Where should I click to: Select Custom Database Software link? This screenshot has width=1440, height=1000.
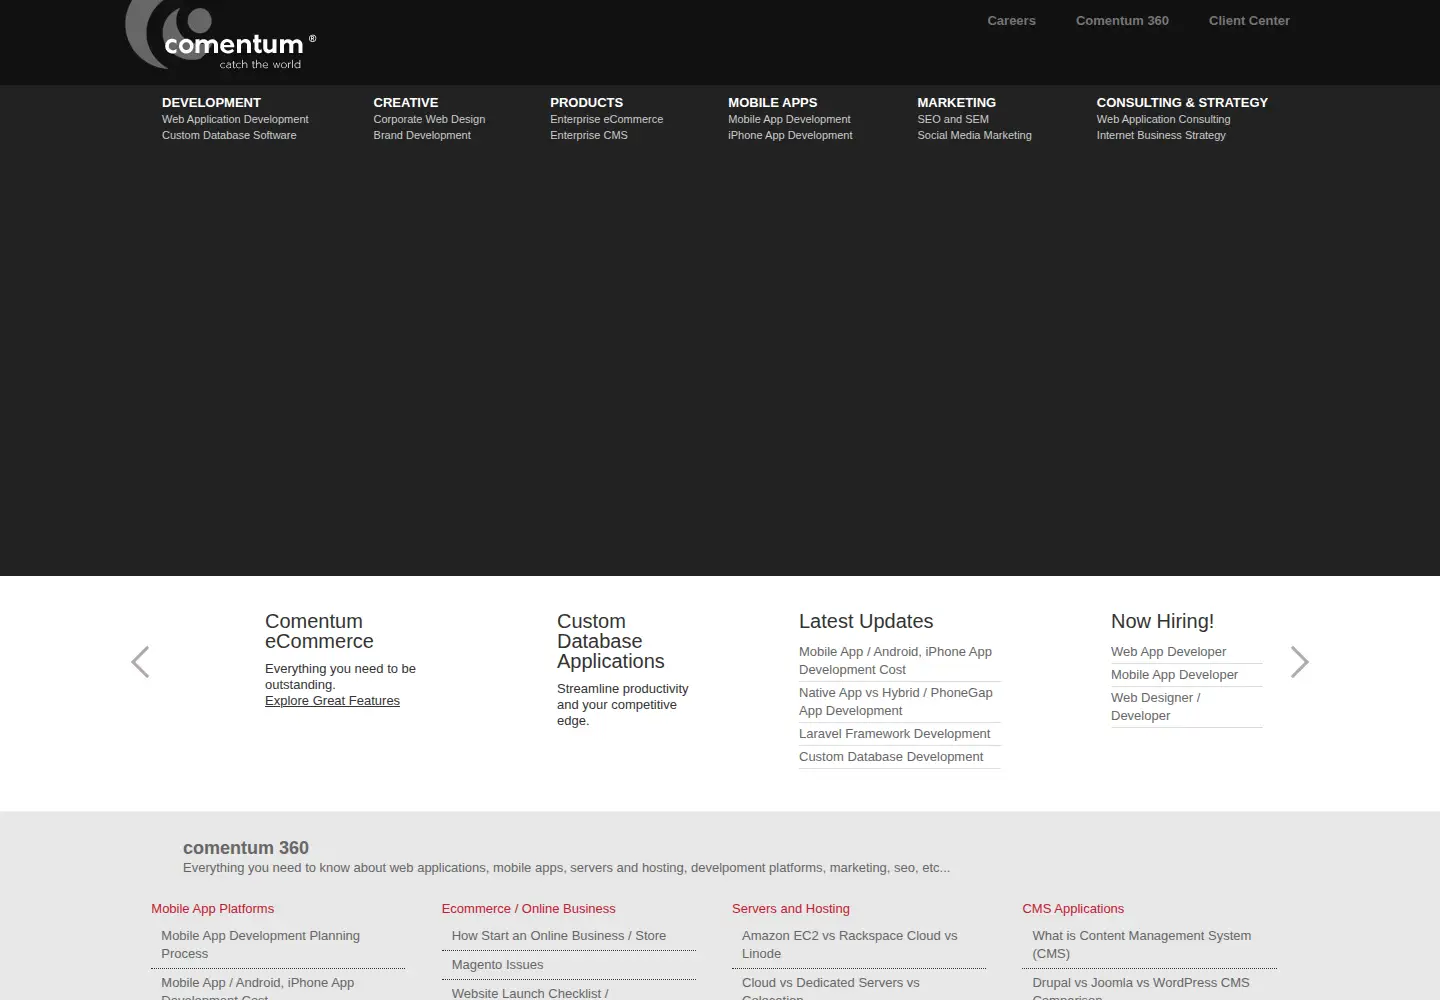[229, 135]
